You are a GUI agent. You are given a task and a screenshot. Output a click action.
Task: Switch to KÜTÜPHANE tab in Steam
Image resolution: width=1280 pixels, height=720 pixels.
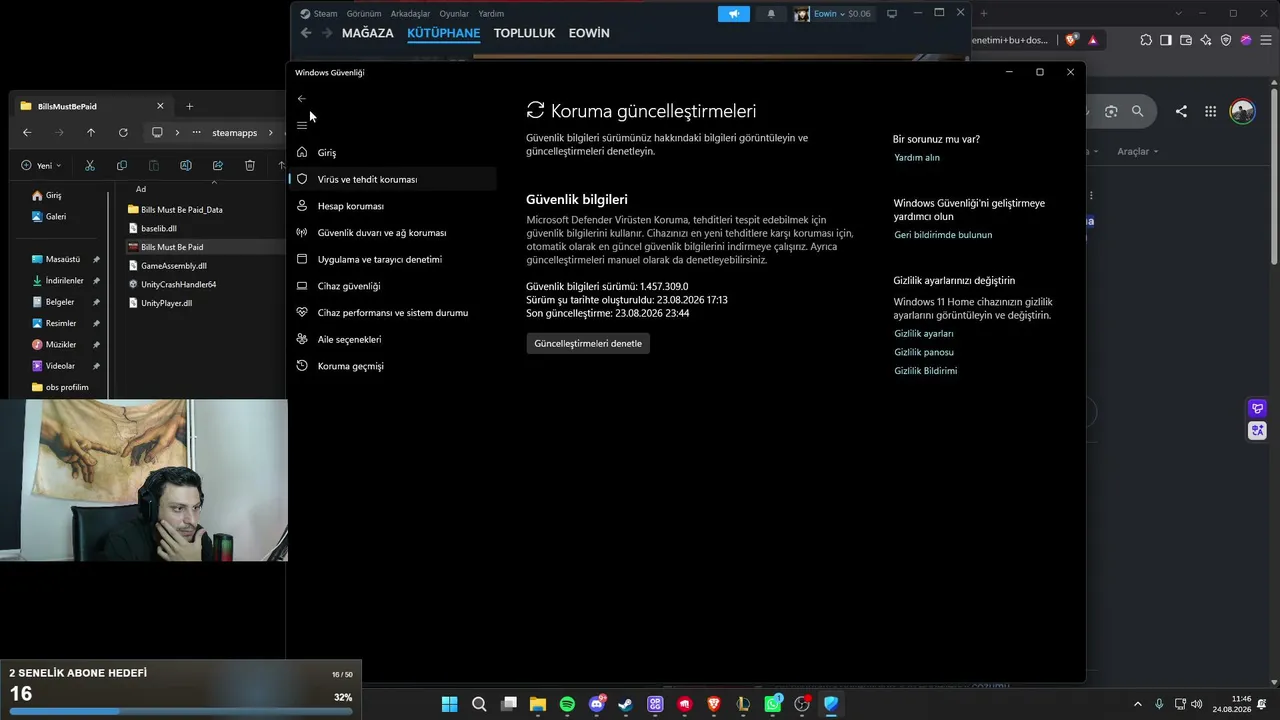pyautogui.click(x=444, y=33)
